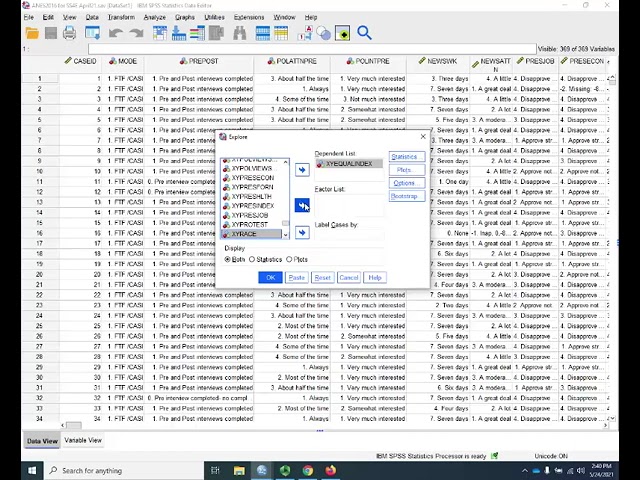The width and height of the screenshot is (640, 480).
Task: Show hidden system tray icons chevron
Action: 524,471
